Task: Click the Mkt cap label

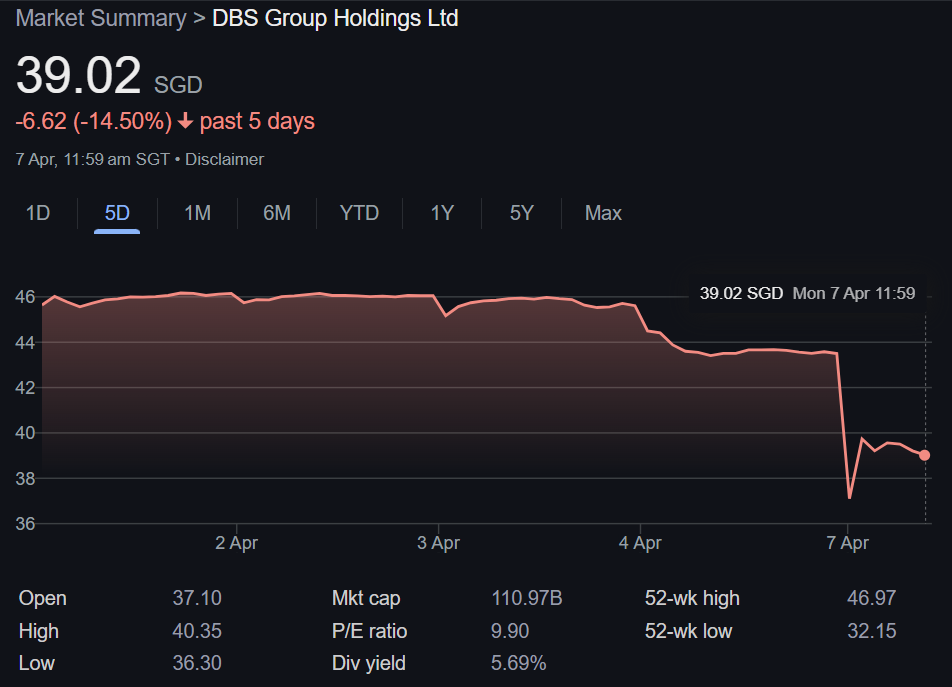Action: pyautogui.click(x=366, y=598)
